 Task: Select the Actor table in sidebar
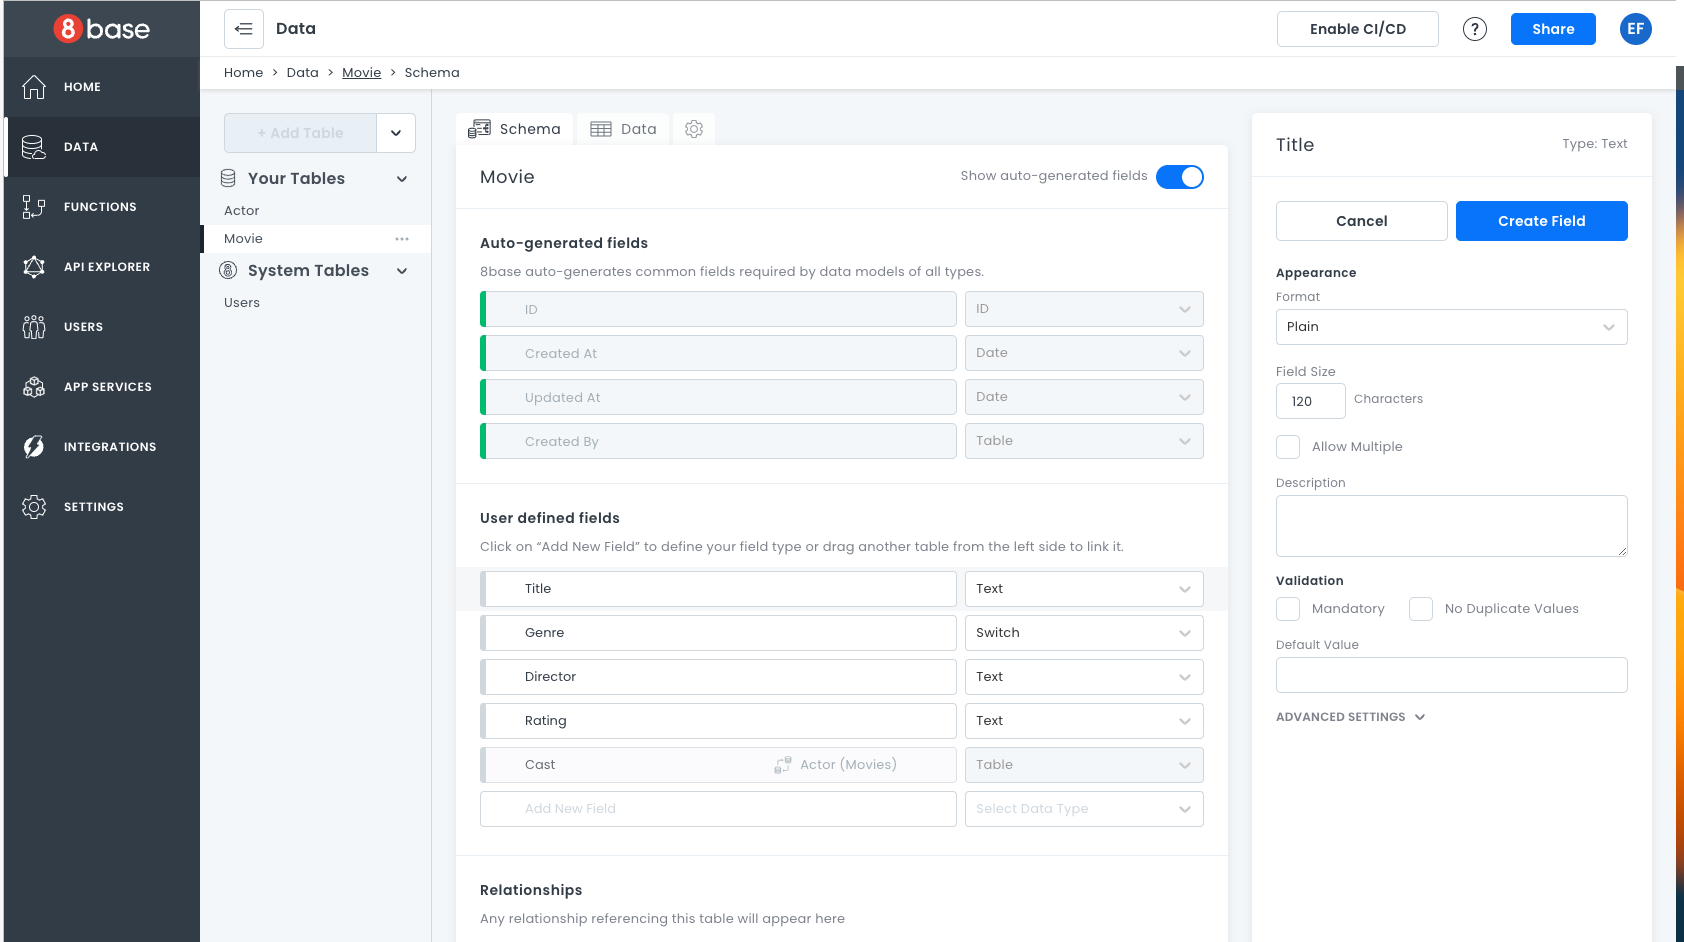[242, 211]
